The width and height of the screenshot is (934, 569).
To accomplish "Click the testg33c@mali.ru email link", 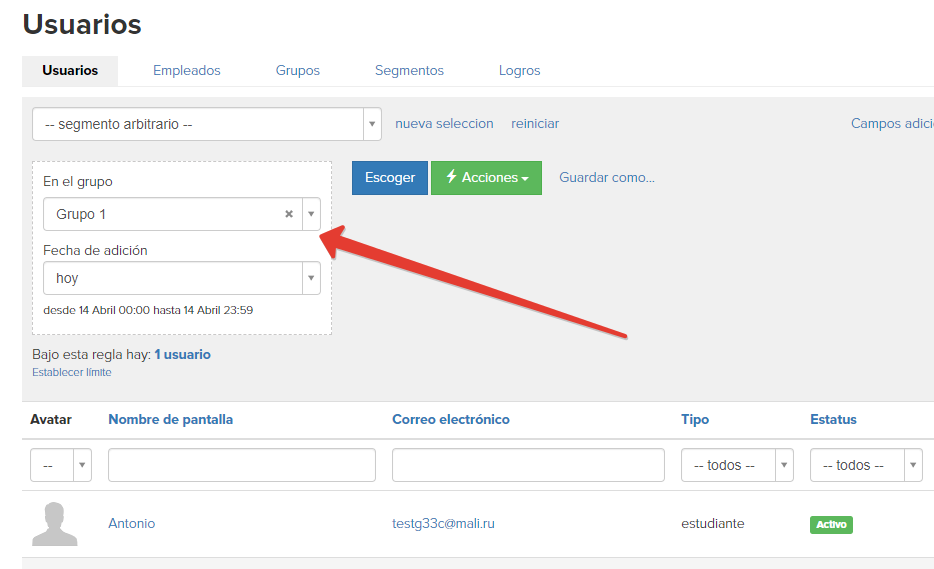I will pos(443,524).
